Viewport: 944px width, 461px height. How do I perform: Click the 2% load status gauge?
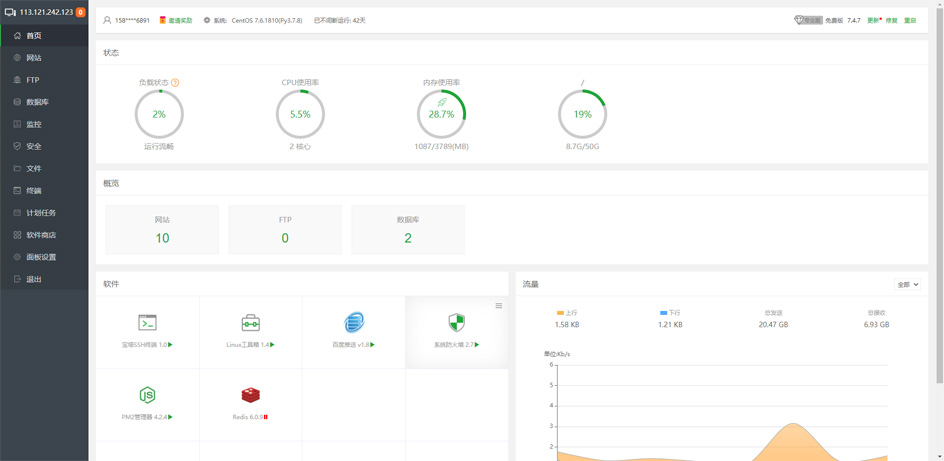click(x=159, y=114)
